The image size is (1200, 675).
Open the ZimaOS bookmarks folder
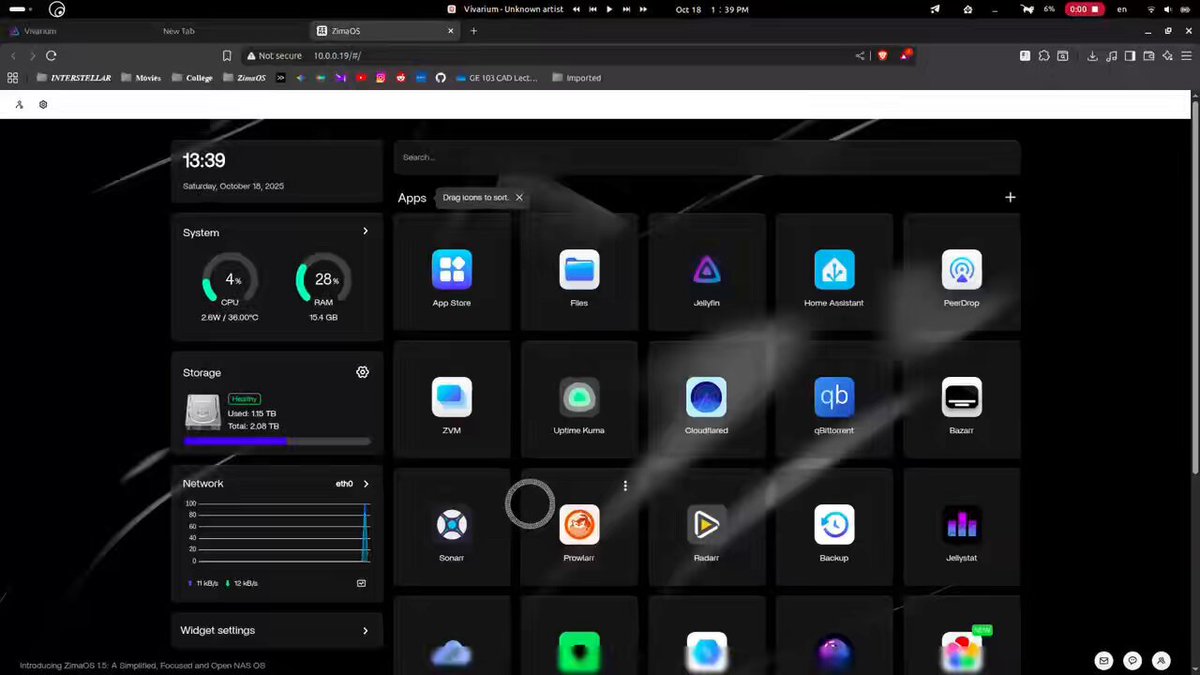click(x=245, y=78)
